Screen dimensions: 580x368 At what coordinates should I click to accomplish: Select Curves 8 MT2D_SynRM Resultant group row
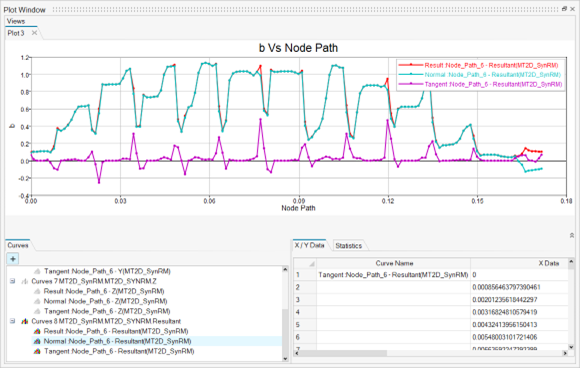click(x=106, y=321)
